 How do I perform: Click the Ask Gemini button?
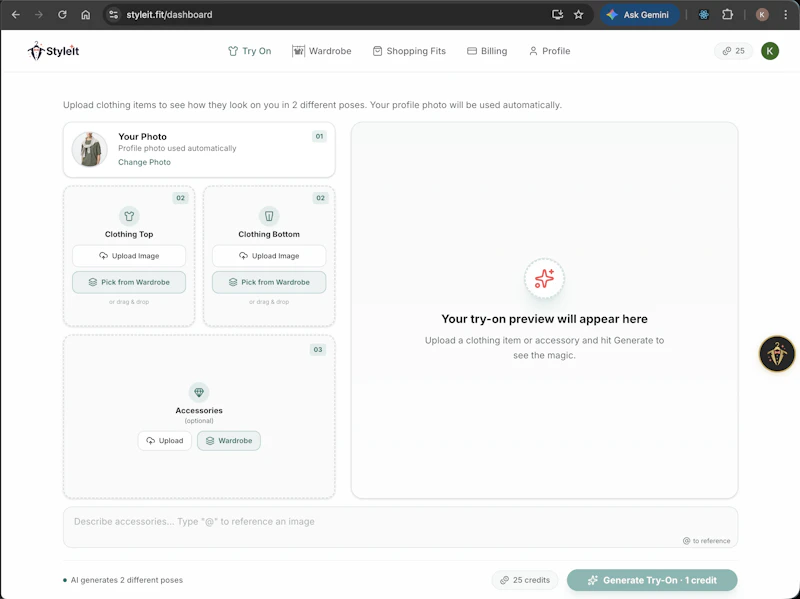click(639, 15)
